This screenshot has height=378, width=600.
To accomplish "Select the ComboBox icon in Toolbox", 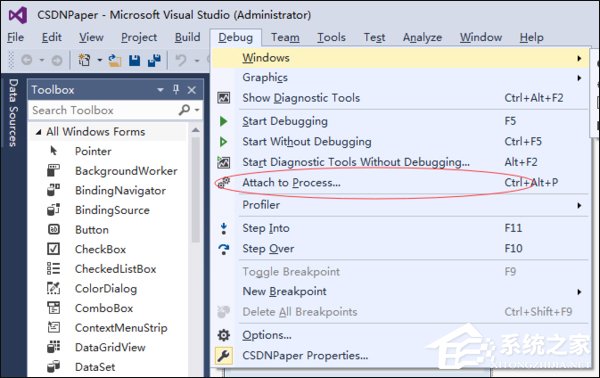I will [54, 308].
